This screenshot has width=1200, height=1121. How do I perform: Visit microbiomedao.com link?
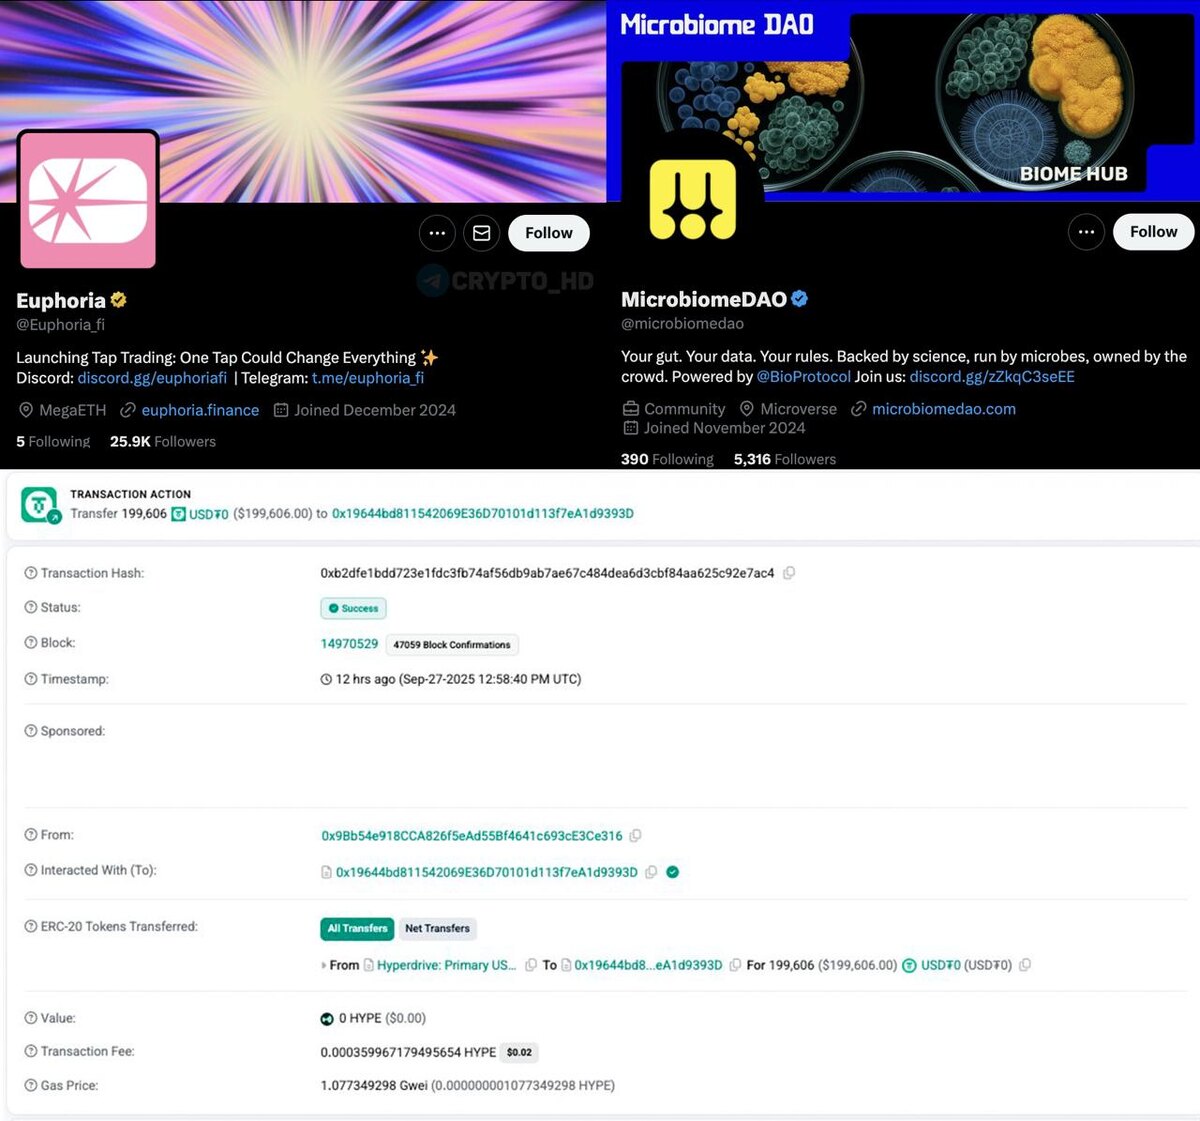point(944,409)
